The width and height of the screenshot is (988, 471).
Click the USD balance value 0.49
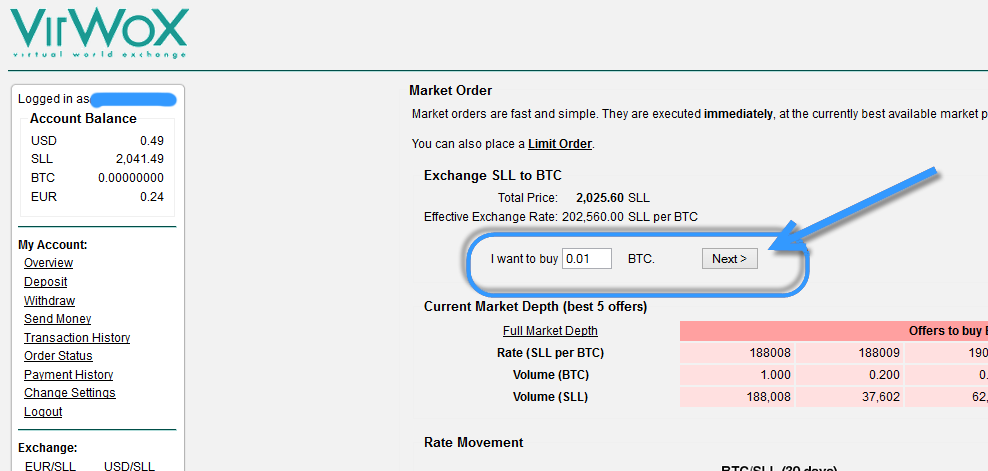pos(151,141)
